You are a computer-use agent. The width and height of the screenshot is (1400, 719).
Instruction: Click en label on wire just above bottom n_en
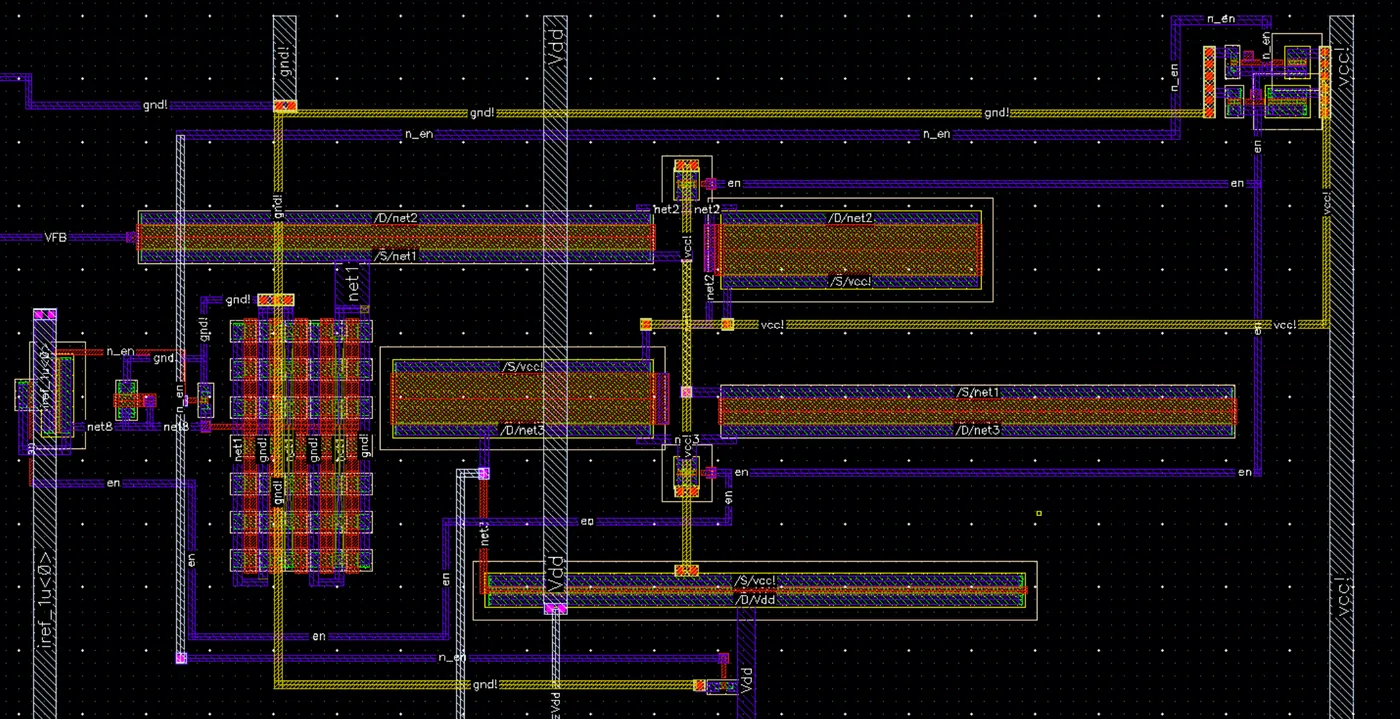click(x=319, y=636)
